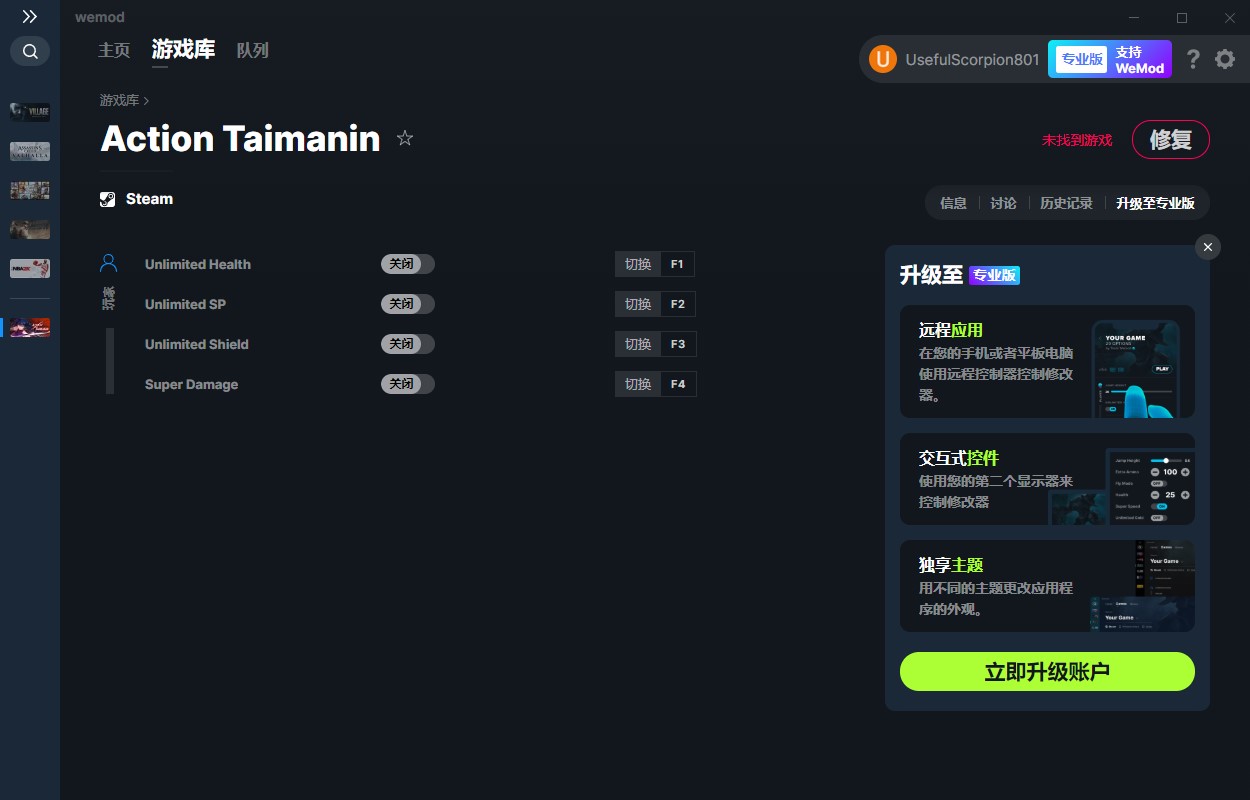The height and width of the screenshot is (800, 1250).
Task: Click Unlimited SP cheat label
Action: pos(185,304)
